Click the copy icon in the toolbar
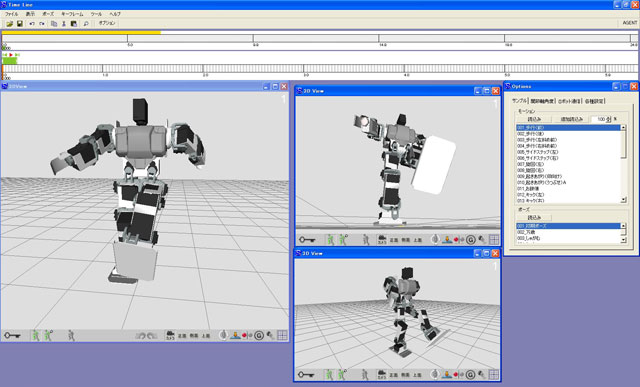 point(54,24)
